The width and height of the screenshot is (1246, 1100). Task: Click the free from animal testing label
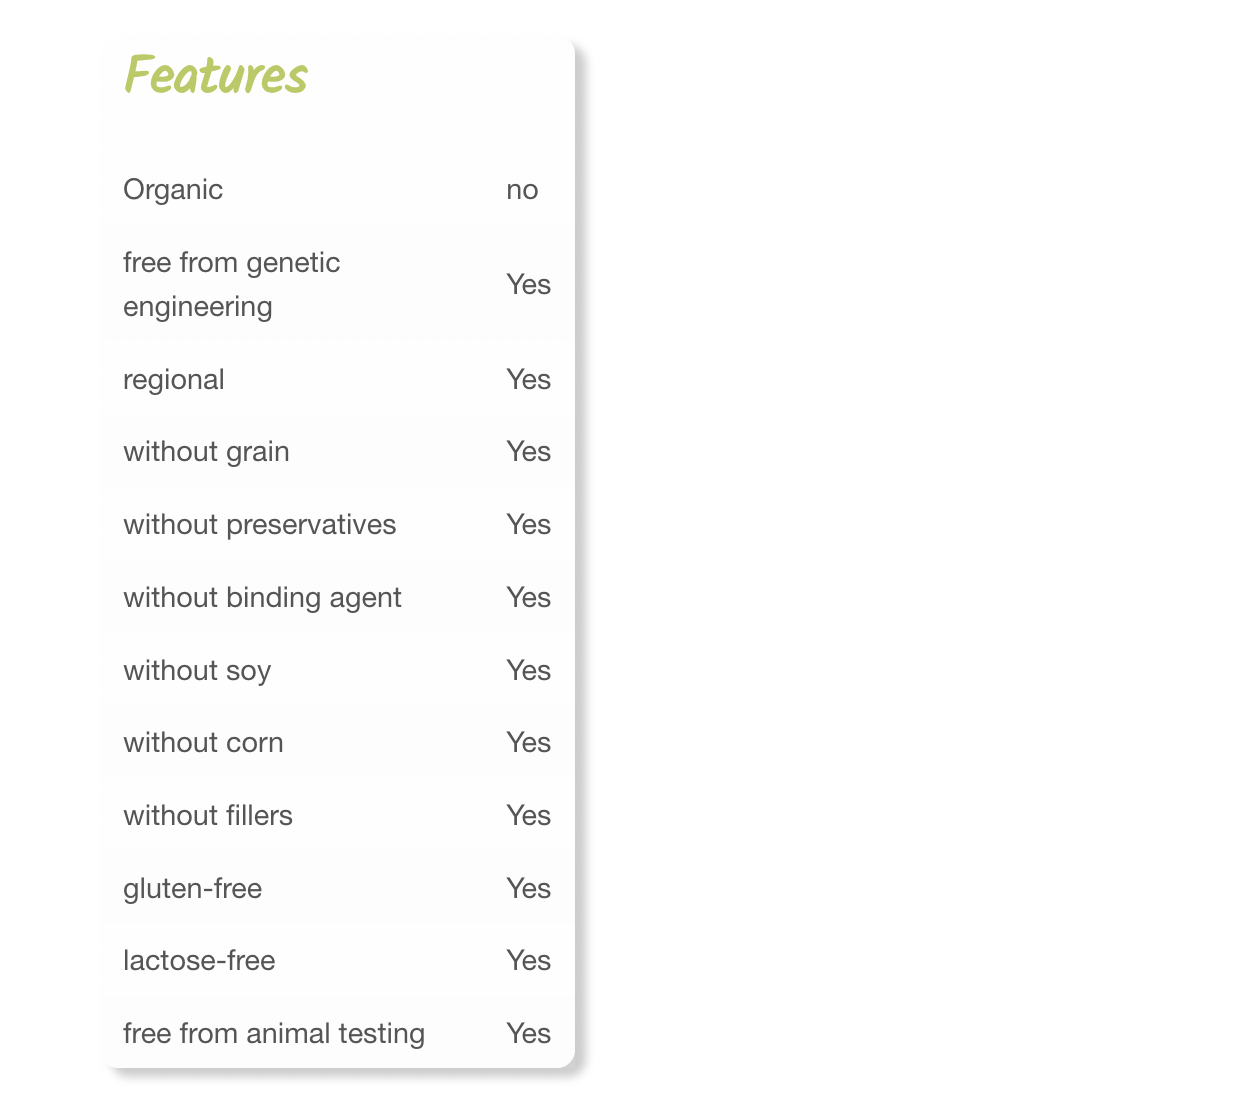pyautogui.click(x=274, y=1033)
